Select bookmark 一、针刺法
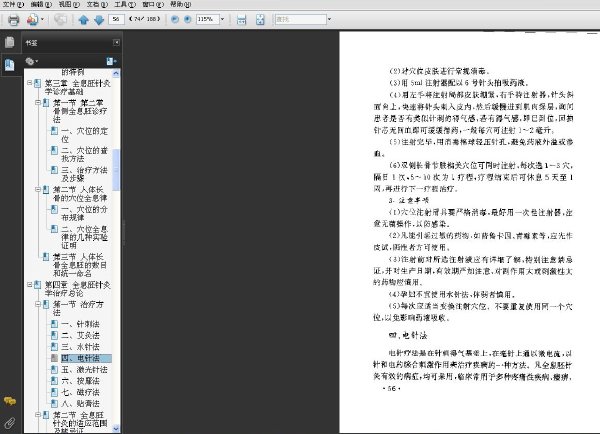 80,324
